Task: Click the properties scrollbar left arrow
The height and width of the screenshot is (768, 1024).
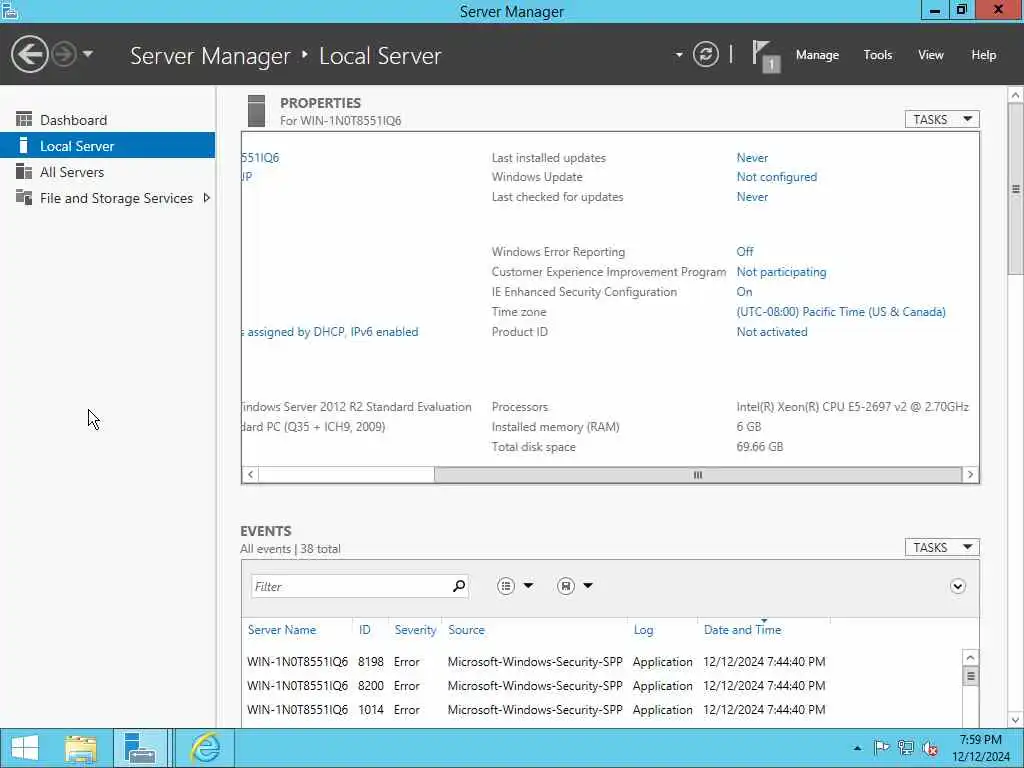Action: click(x=251, y=475)
